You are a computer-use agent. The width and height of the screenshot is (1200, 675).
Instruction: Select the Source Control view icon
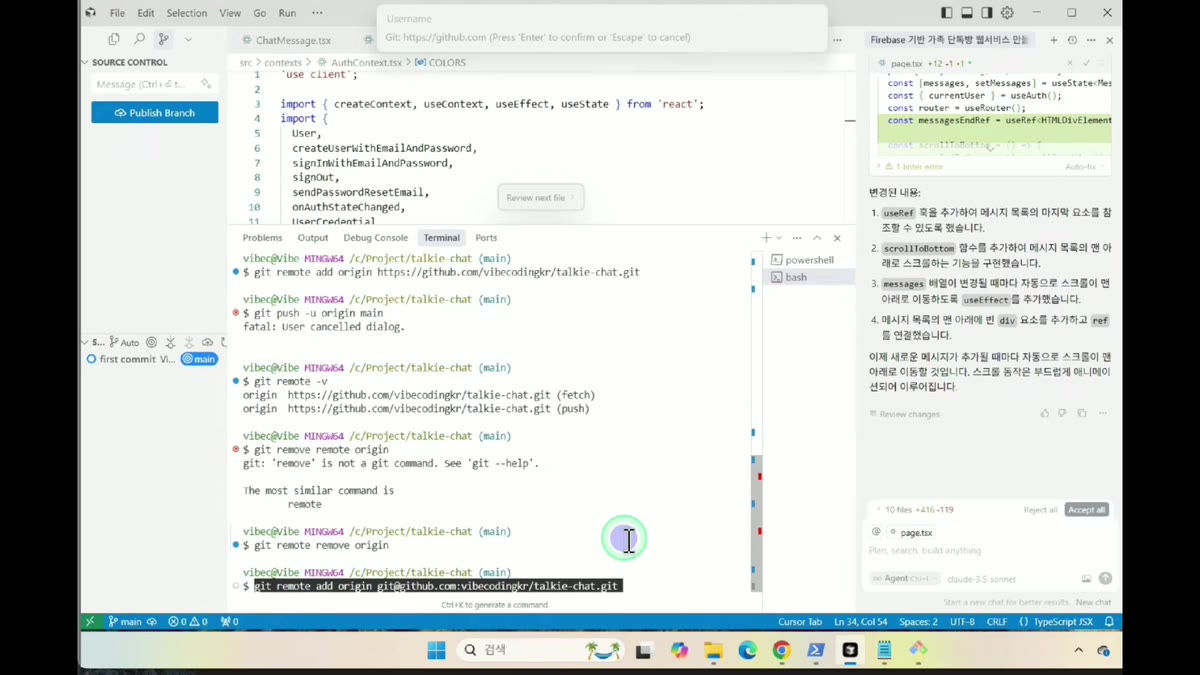point(163,39)
